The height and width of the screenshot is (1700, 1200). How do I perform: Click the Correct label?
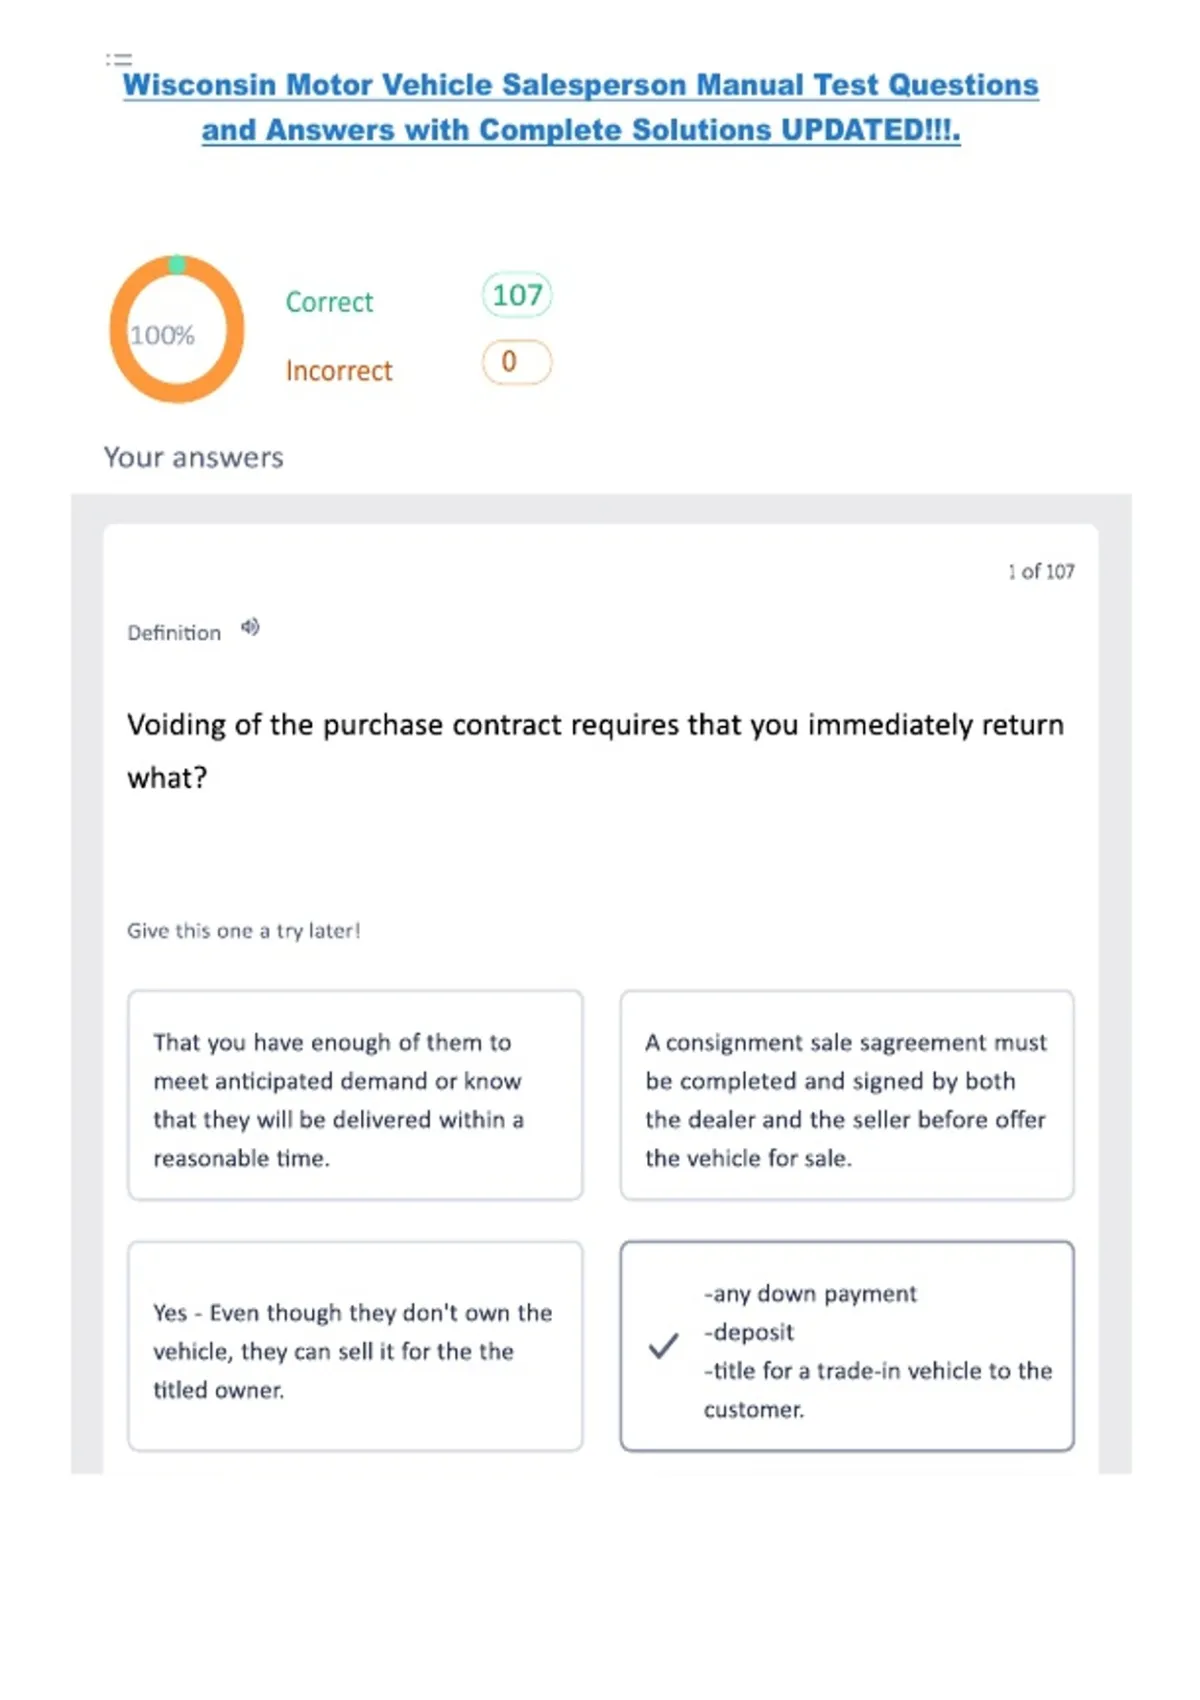[329, 302]
